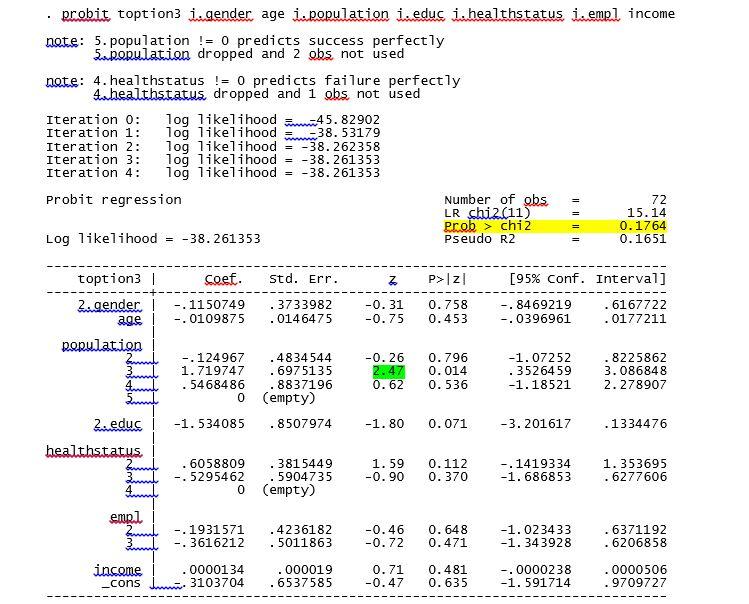749x604 pixels.
Task: Click the Pseudo R2 value 0.1651
Action: click(642, 238)
